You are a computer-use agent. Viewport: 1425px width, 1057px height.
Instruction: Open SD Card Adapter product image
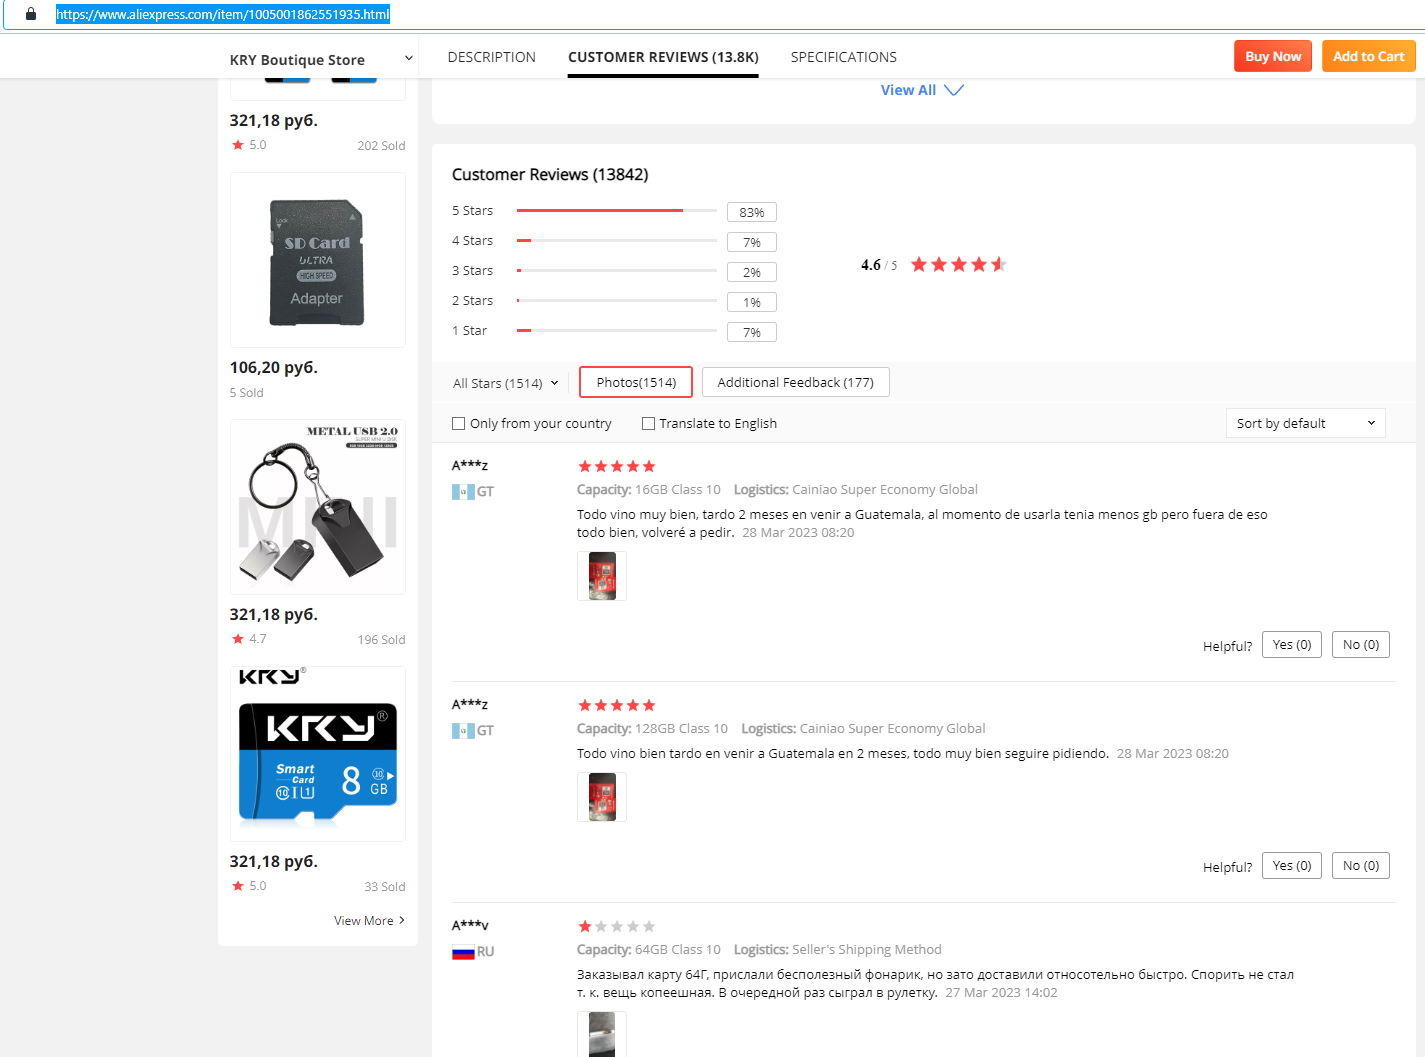318,260
